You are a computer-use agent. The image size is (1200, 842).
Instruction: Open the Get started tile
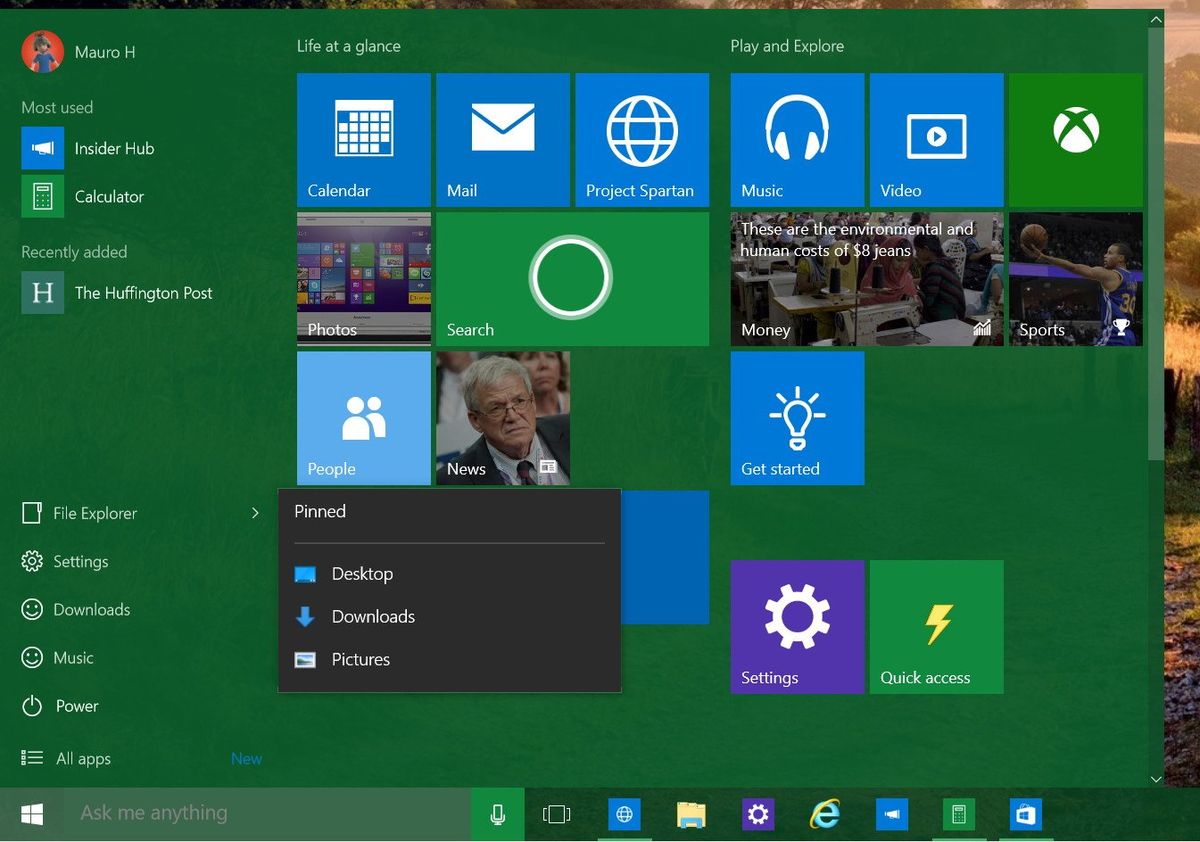pos(797,418)
